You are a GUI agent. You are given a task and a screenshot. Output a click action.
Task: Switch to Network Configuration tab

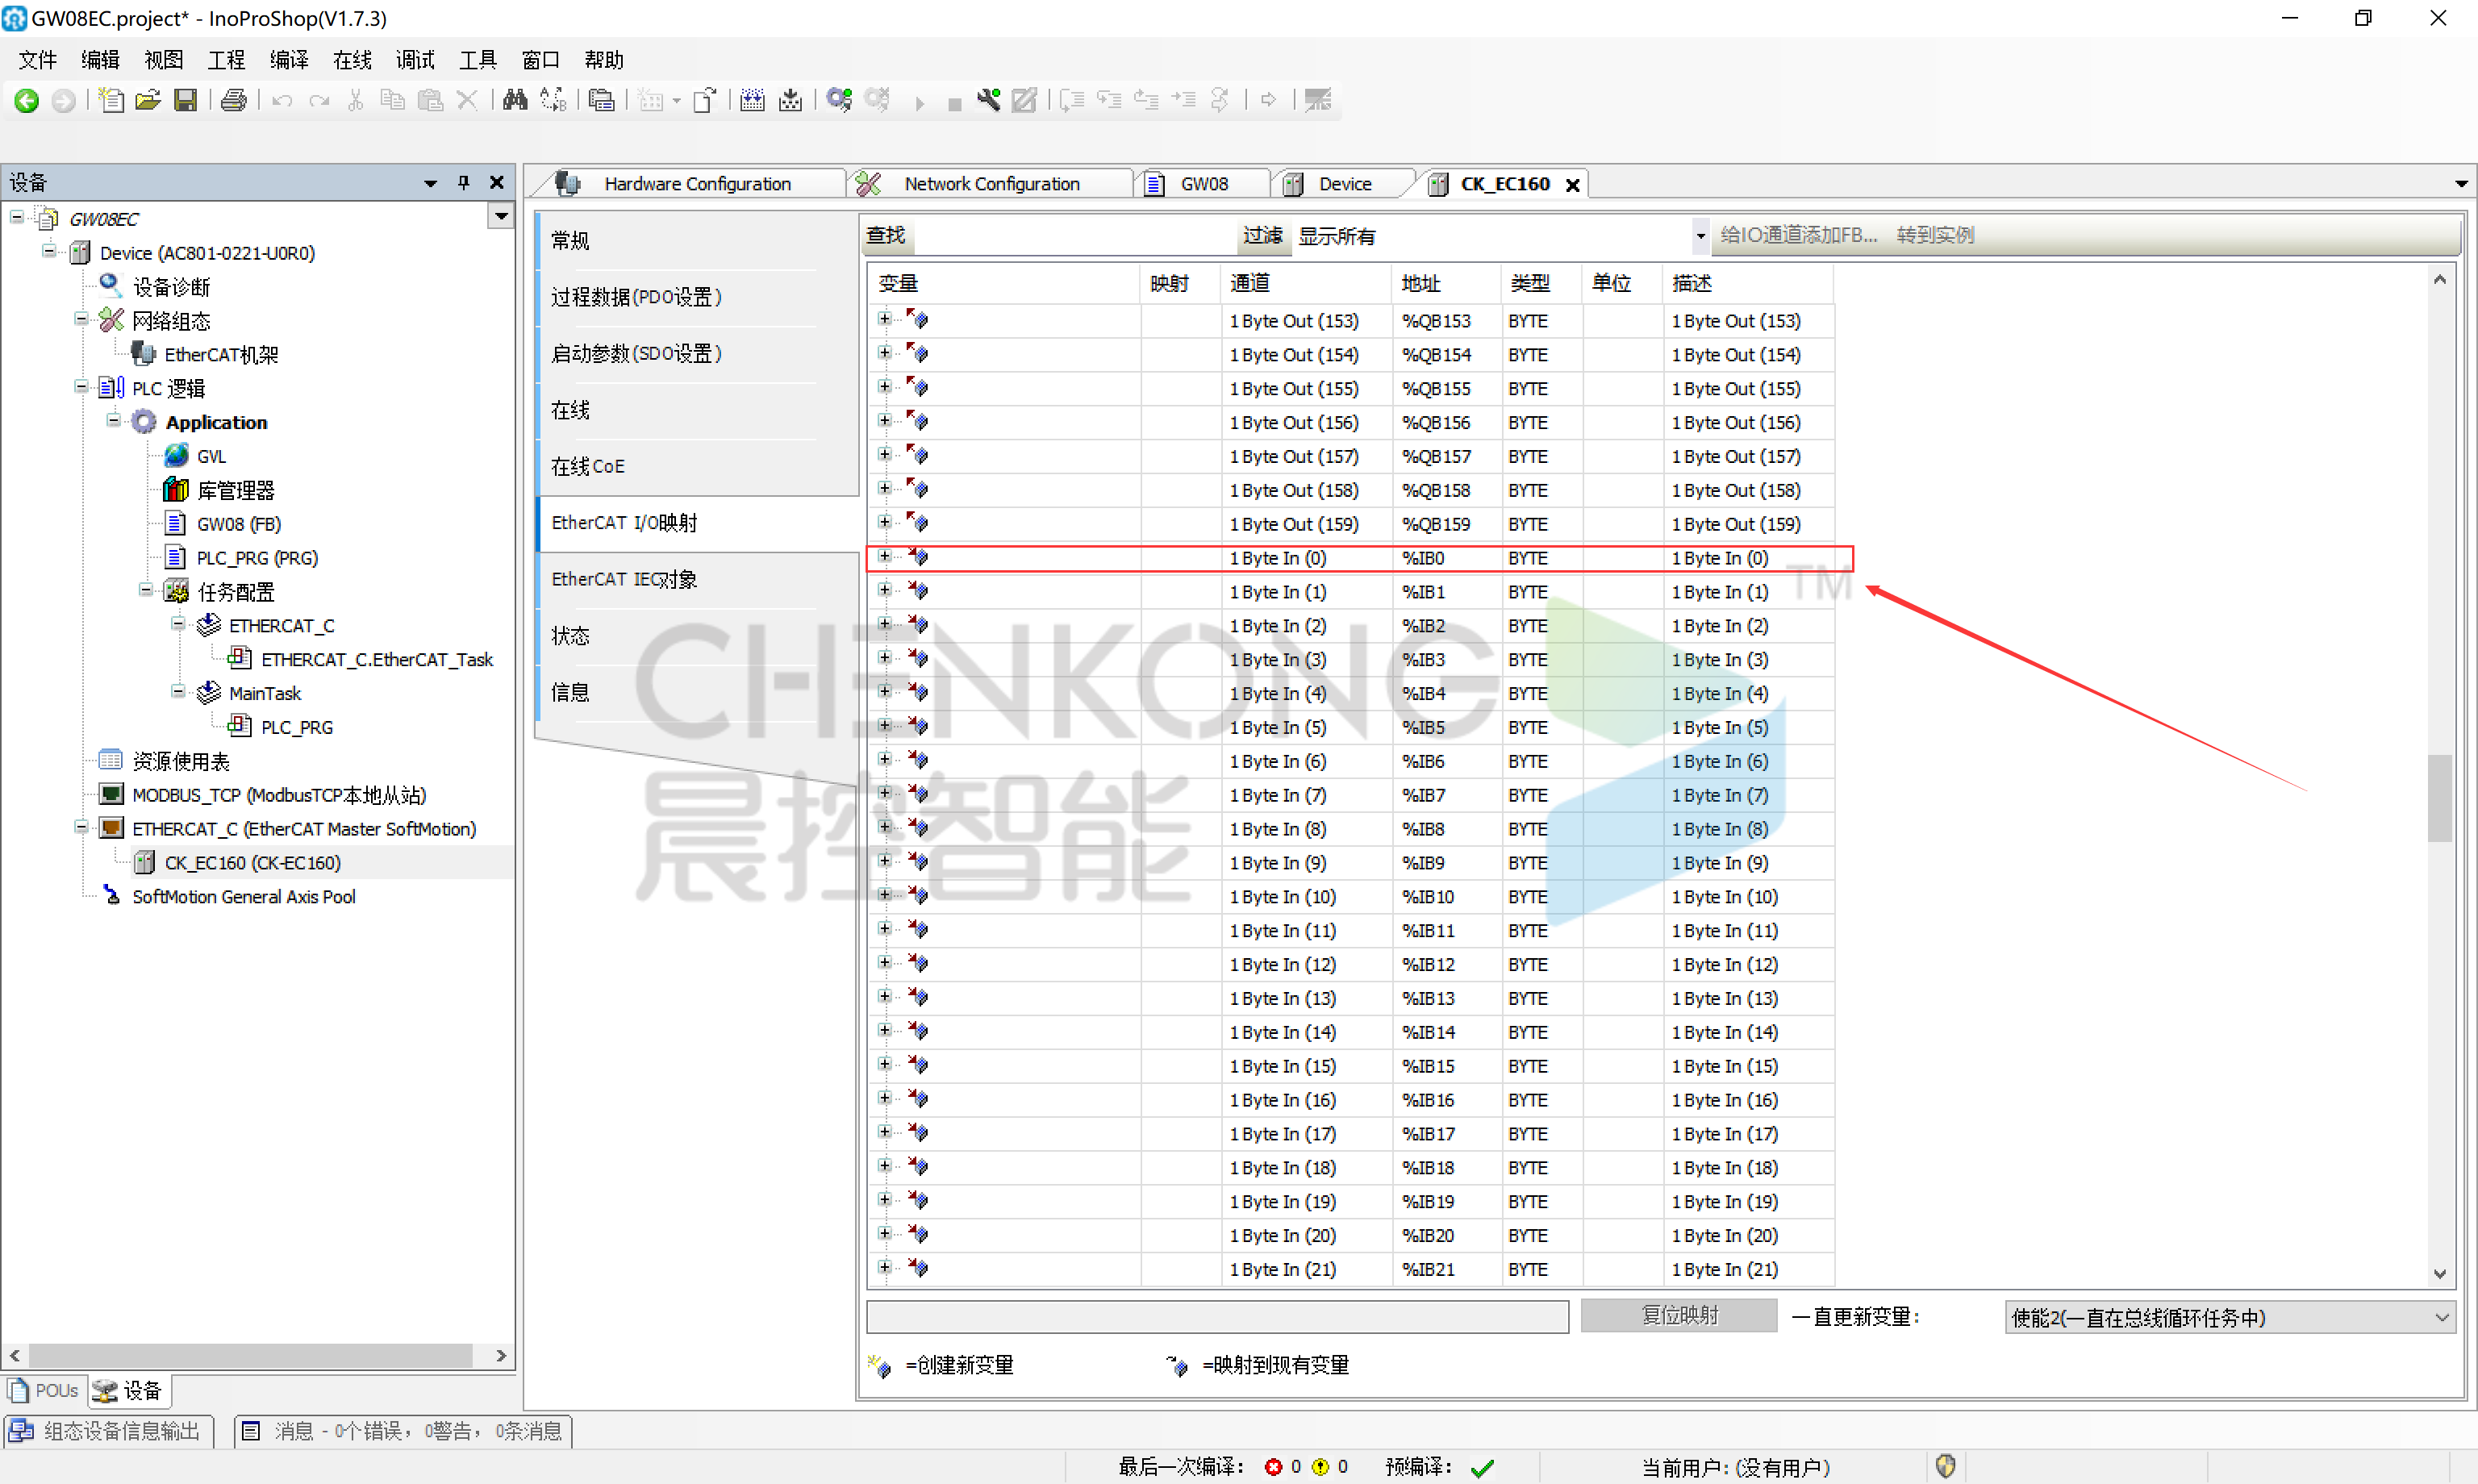pyautogui.click(x=990, y=184)
